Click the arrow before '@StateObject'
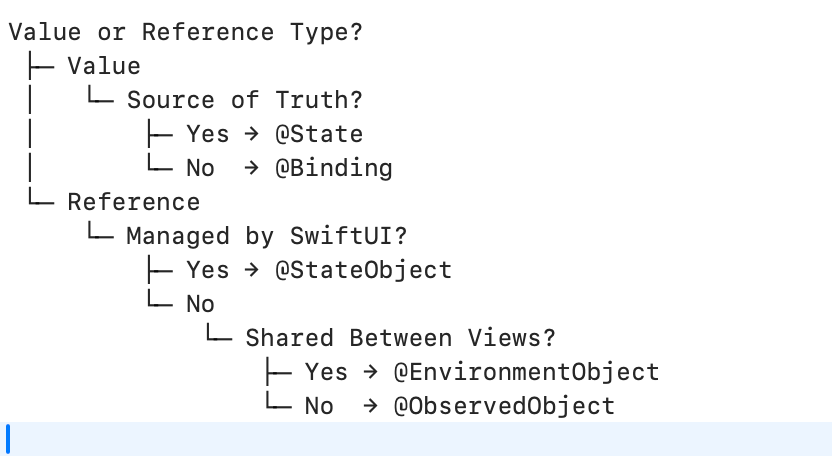This screenshot has height=460, width=832. (x=252, y=270)
